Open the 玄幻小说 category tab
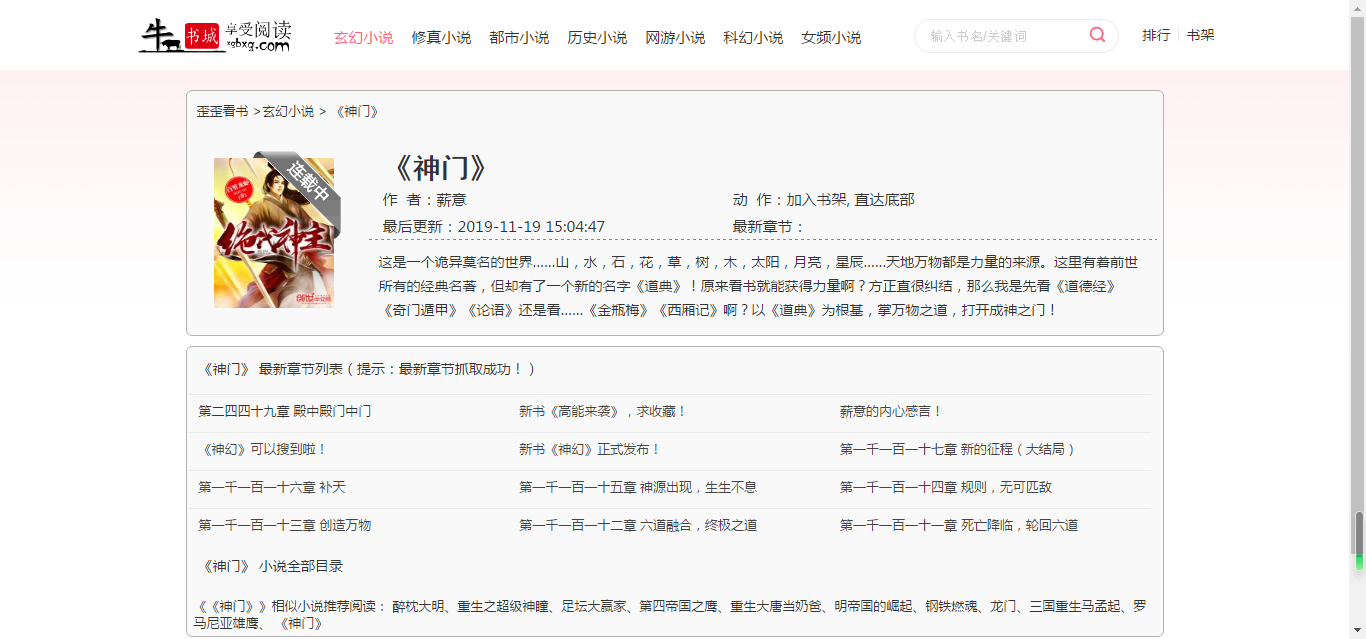 (x=363, y=38)
